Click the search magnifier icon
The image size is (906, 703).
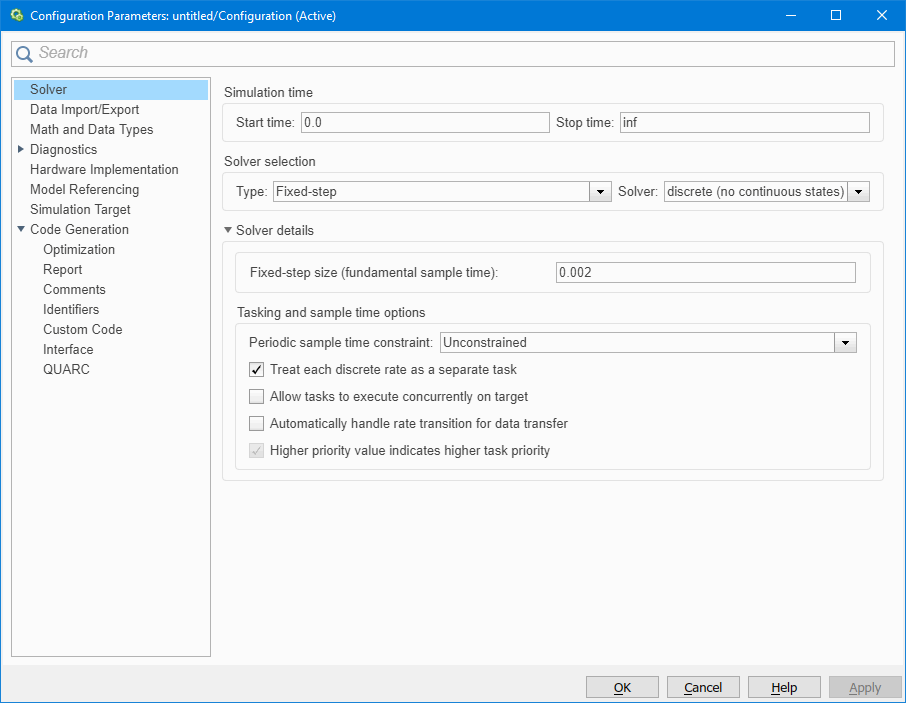pos(24,54)
